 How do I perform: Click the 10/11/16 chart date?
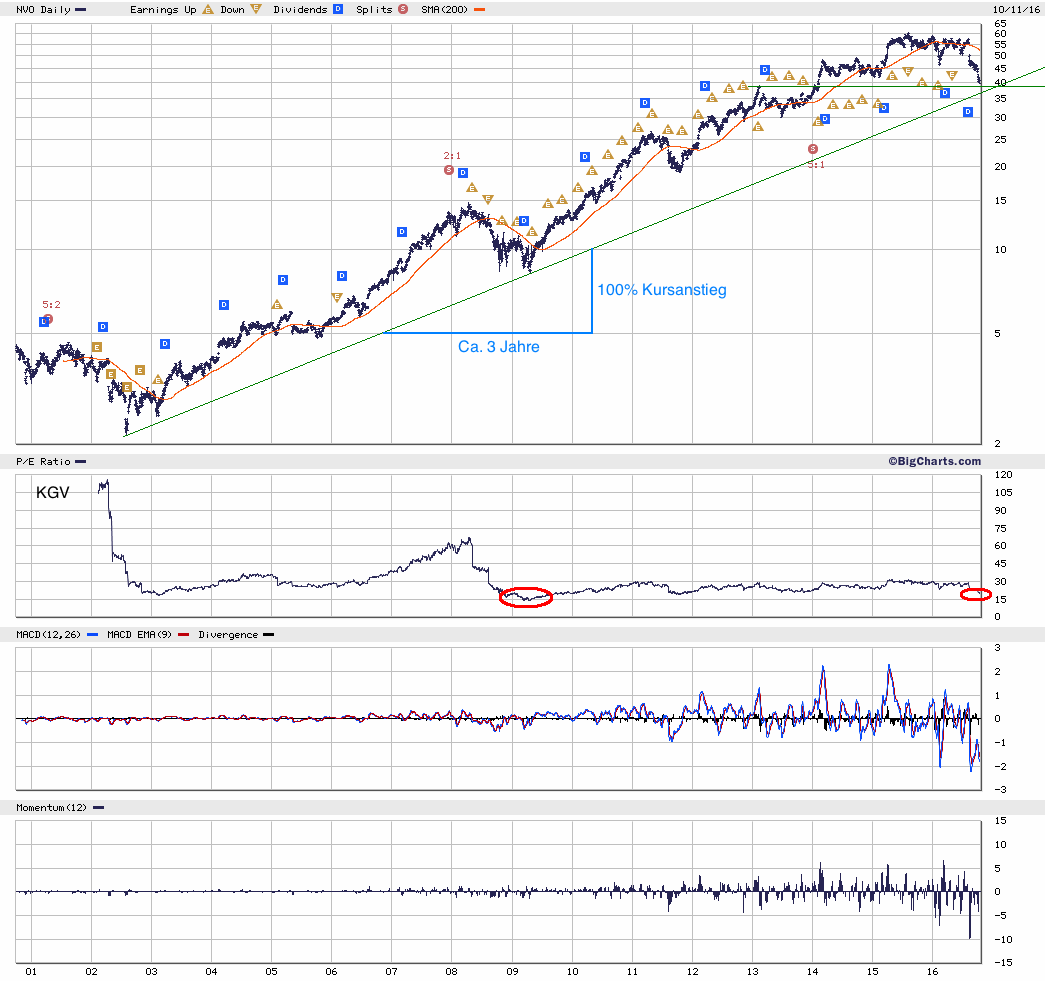tap(1016, 9)
